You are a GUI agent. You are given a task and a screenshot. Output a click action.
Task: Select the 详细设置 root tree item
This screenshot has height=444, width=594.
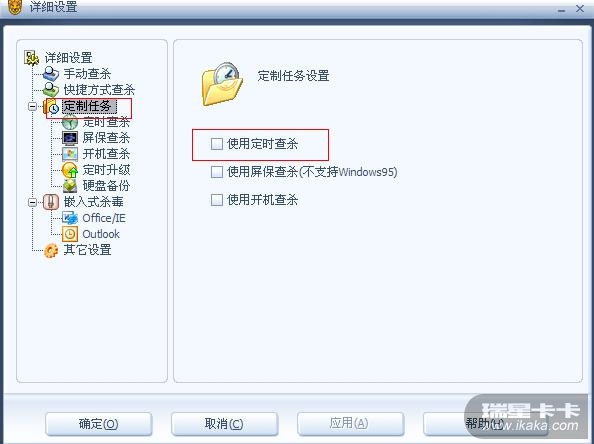coord(69,58)
